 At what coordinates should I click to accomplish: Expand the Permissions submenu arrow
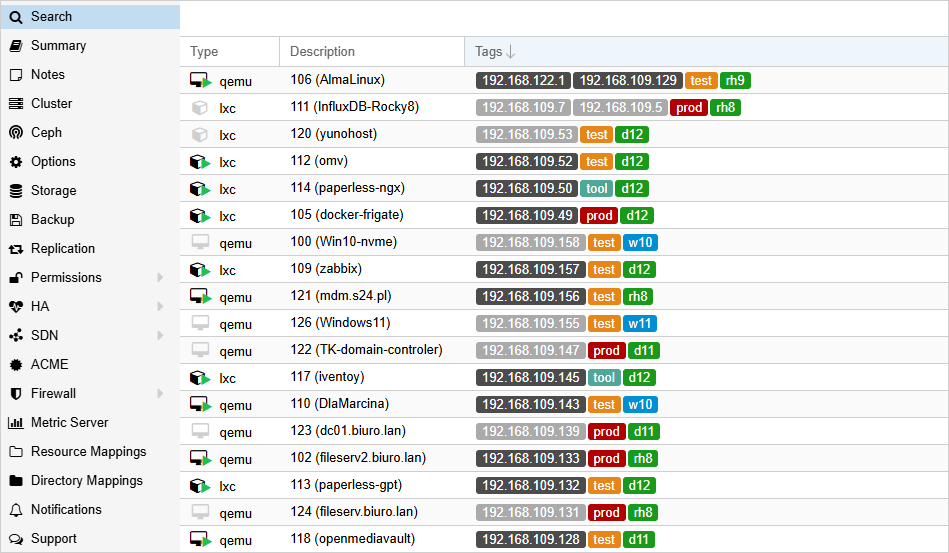(x=160, y=278)
